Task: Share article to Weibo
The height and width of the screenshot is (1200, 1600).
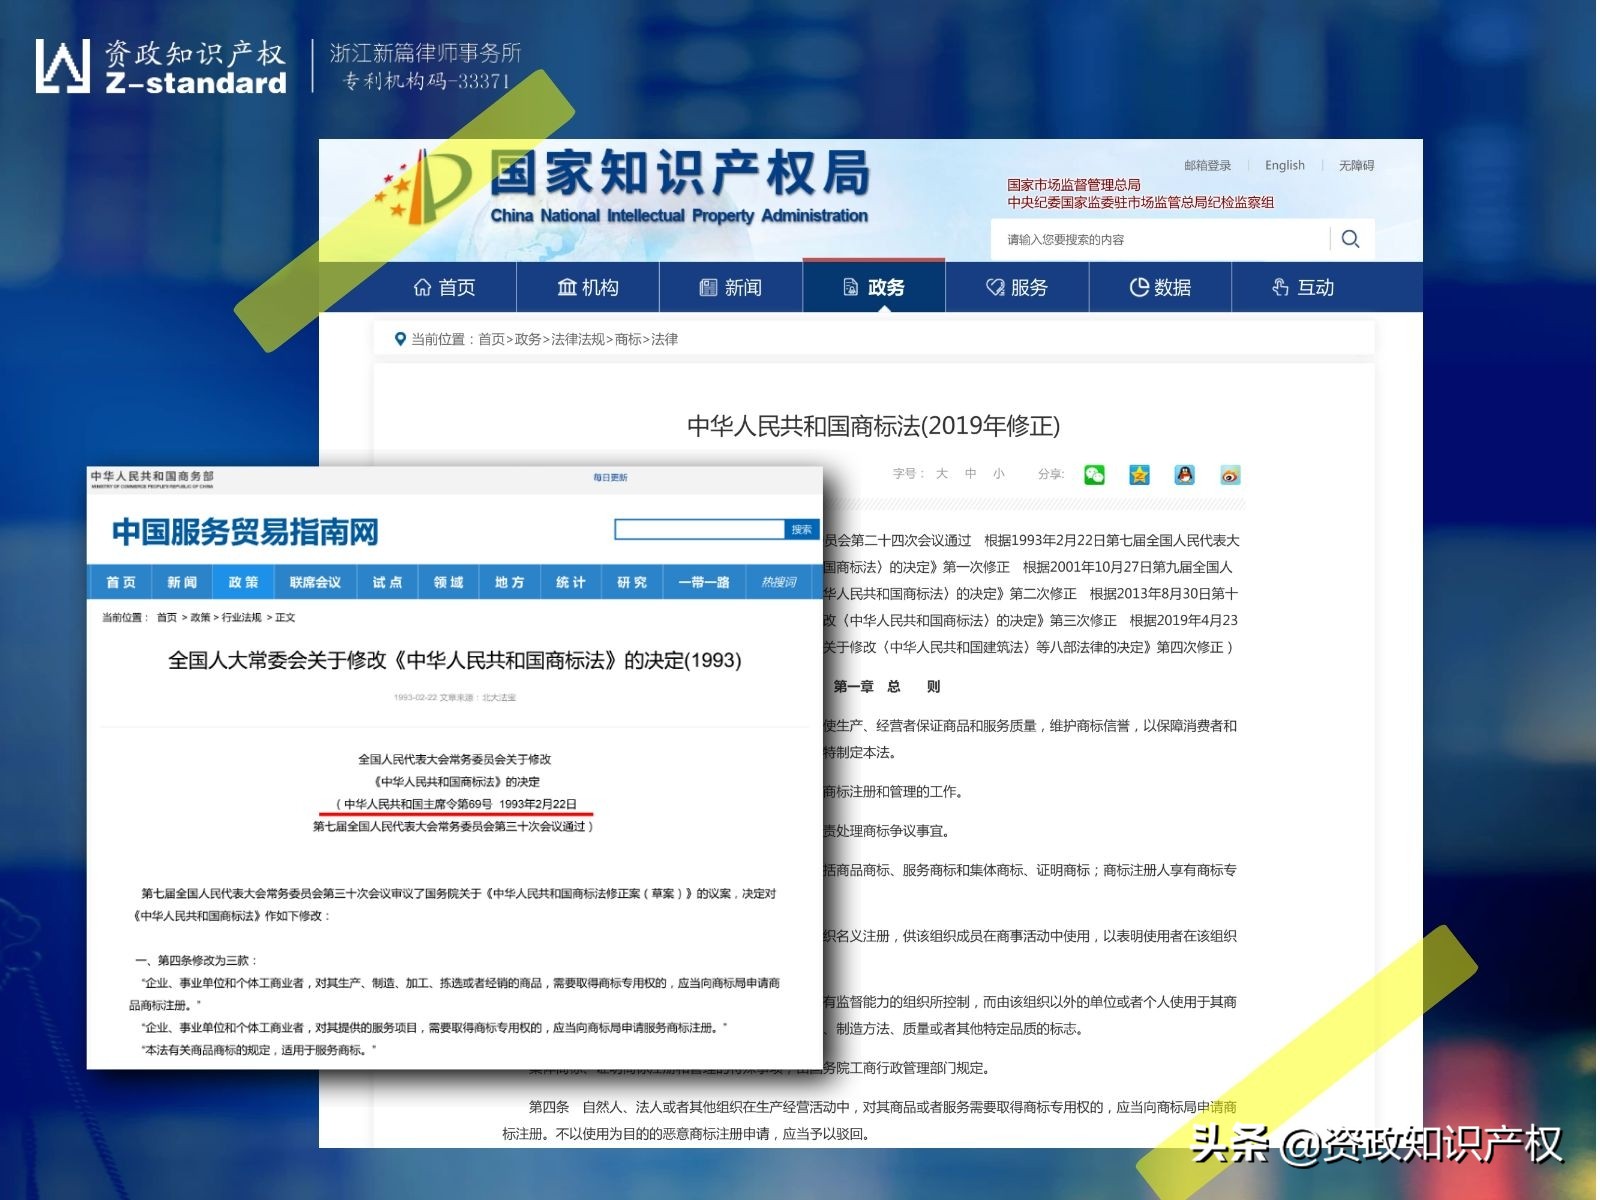Action: [1228, 475]
